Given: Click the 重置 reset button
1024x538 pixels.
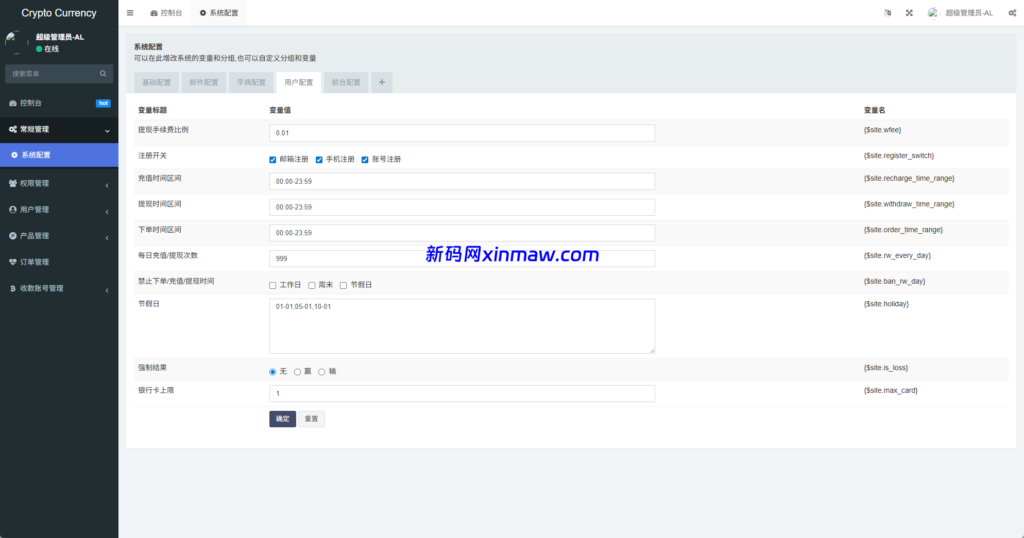Looking at the screenshot, I should click(312, 419).
